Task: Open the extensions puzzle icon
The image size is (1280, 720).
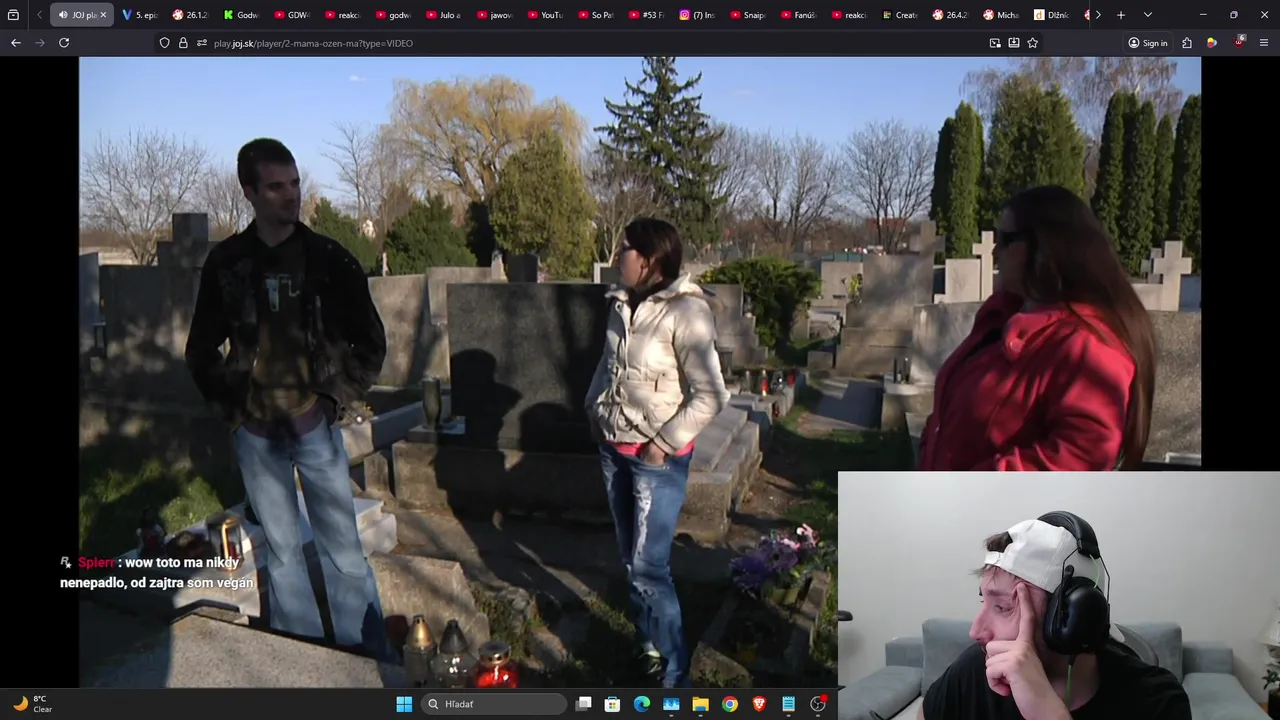Action: pos(1187,43)
